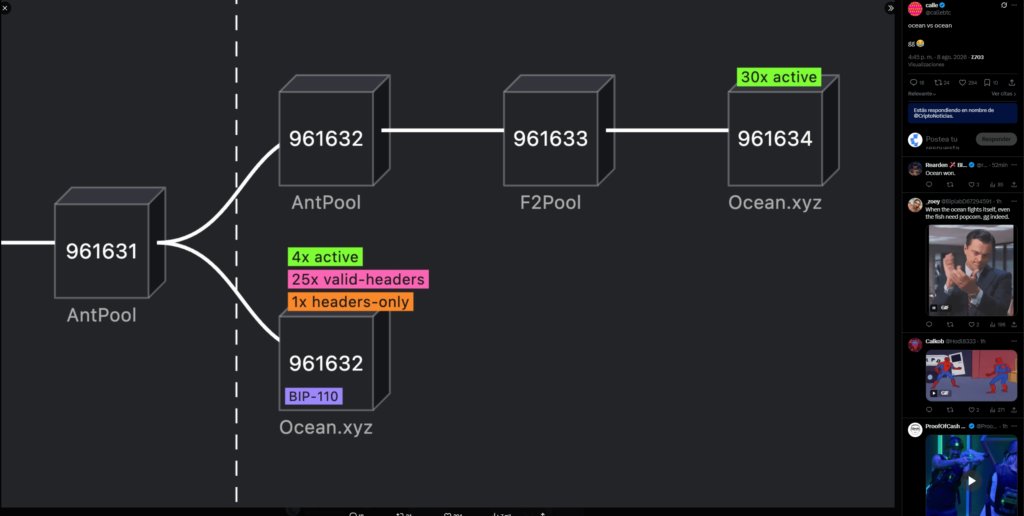This screenshot has width=1024, height=516.
Task: Open the Relevante sort dropdown
Action: (x=922, y=94)
